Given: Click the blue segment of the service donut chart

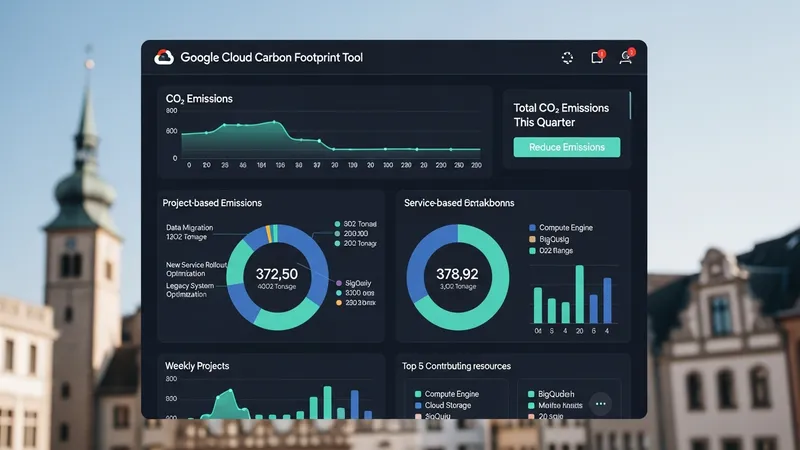Looking at the screenshot, I should point(428,260).
